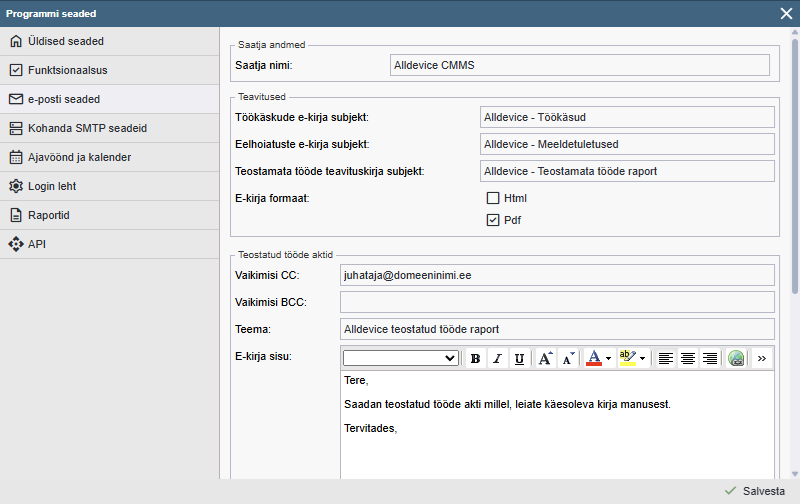Screen dimensions: 800x504
Task: Click the Html checkbox label text
Action: (515, 198)
